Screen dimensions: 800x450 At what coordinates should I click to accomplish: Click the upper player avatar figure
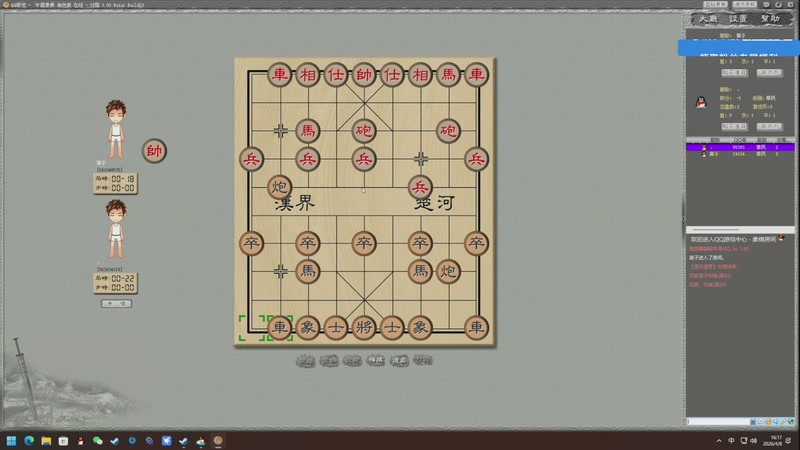coord(116,129)
